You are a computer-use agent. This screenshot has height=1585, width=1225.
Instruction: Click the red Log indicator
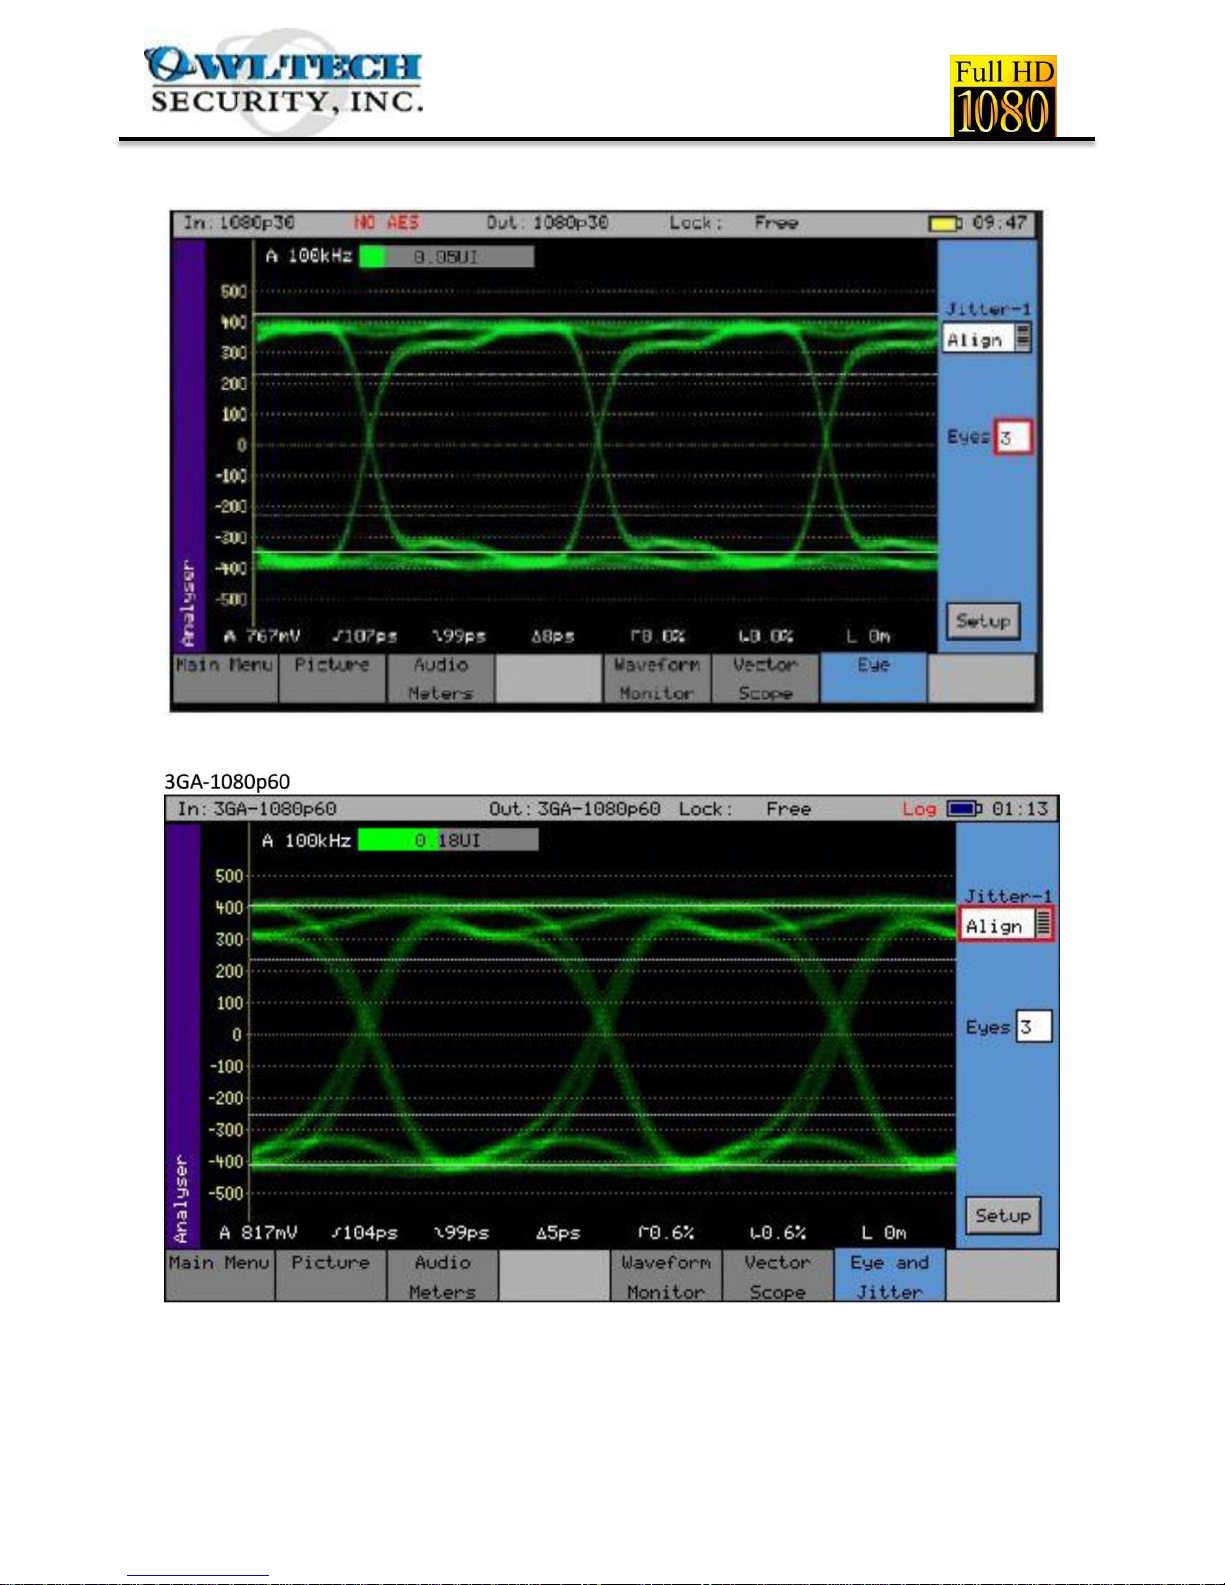click(919, 809)
